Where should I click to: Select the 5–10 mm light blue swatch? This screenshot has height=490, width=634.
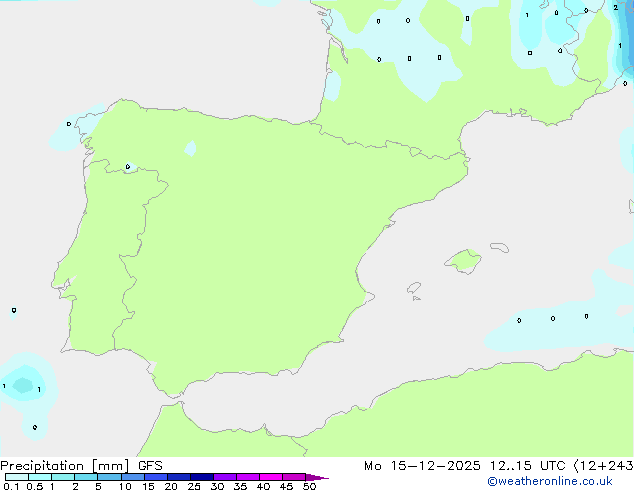pos(109,477)
